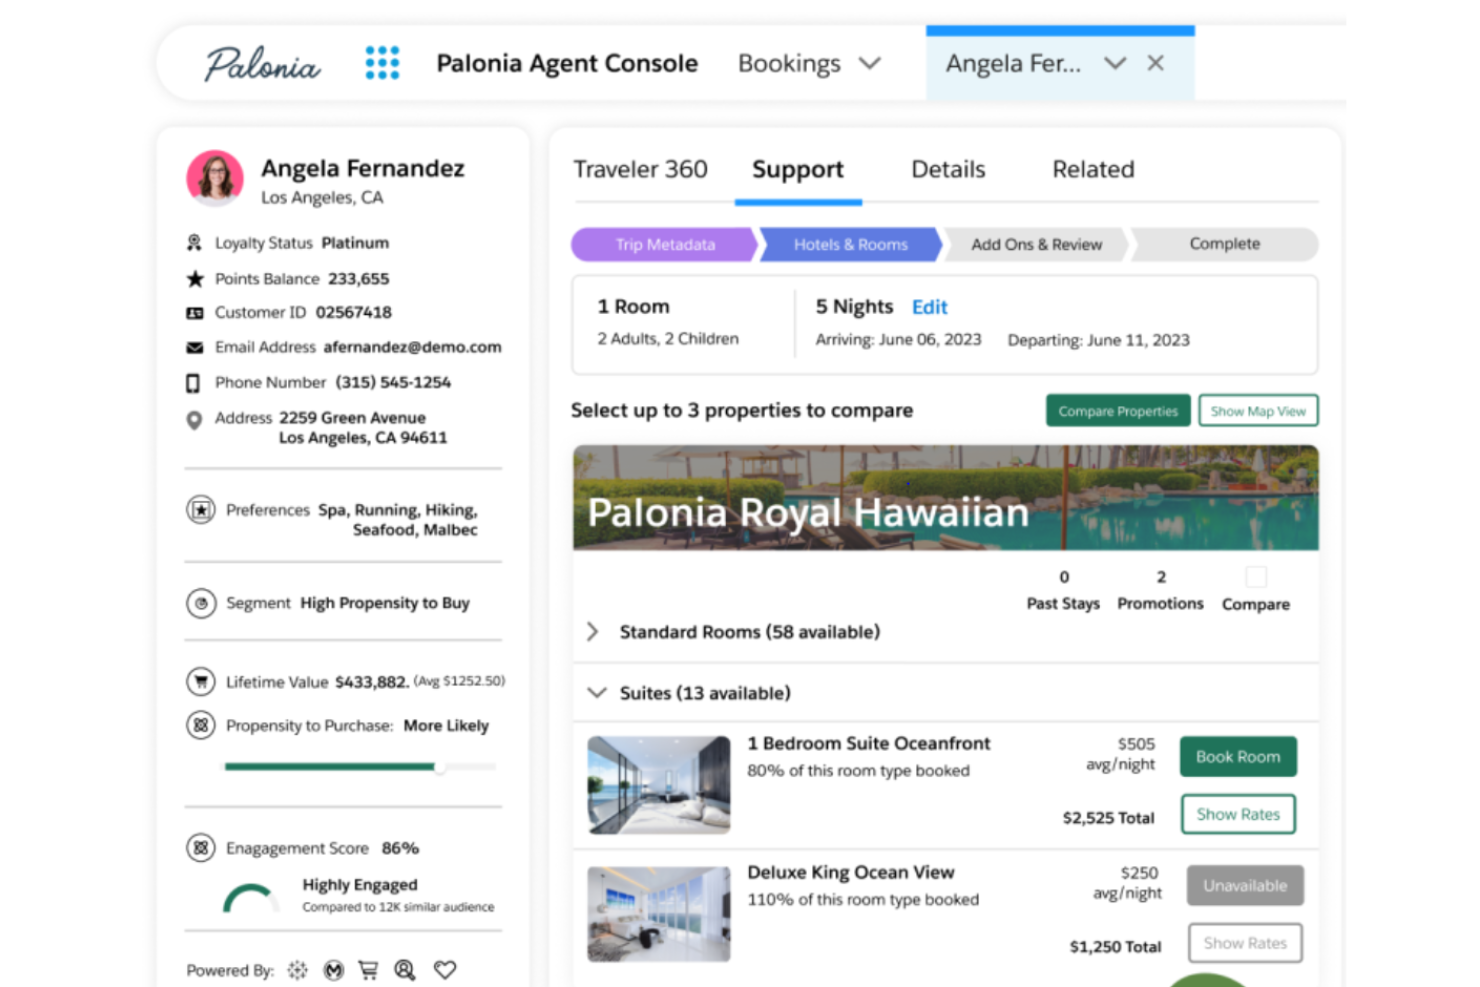Click the Deluxe King Ocean View thumbnail
This screenshot has height=987, width=1480.
coord(657,913)
